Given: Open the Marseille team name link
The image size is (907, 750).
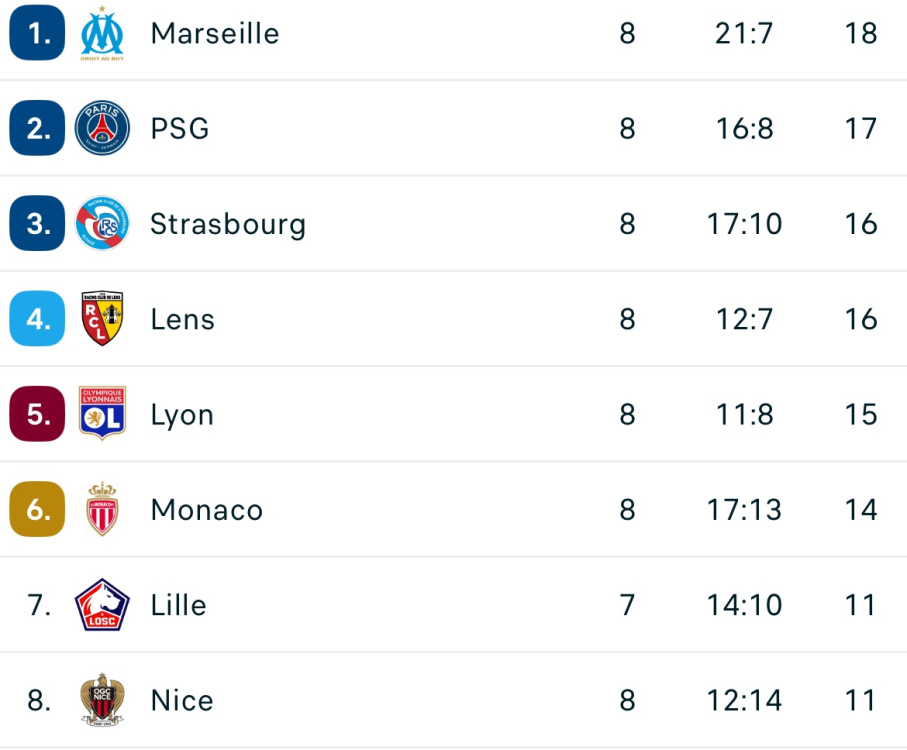Looking at the screenshot, I should (x=215, y=33).
